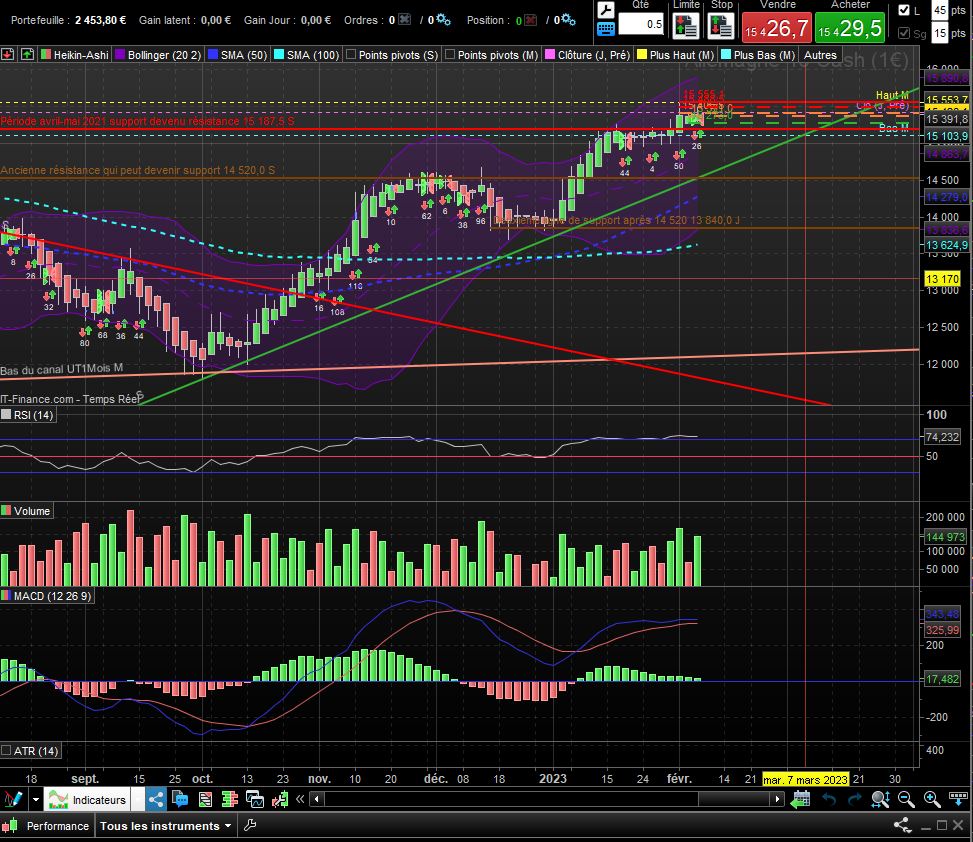Open candlestick settings wrench icon
This screenshot has width=973, height=842.
(280, 799)
